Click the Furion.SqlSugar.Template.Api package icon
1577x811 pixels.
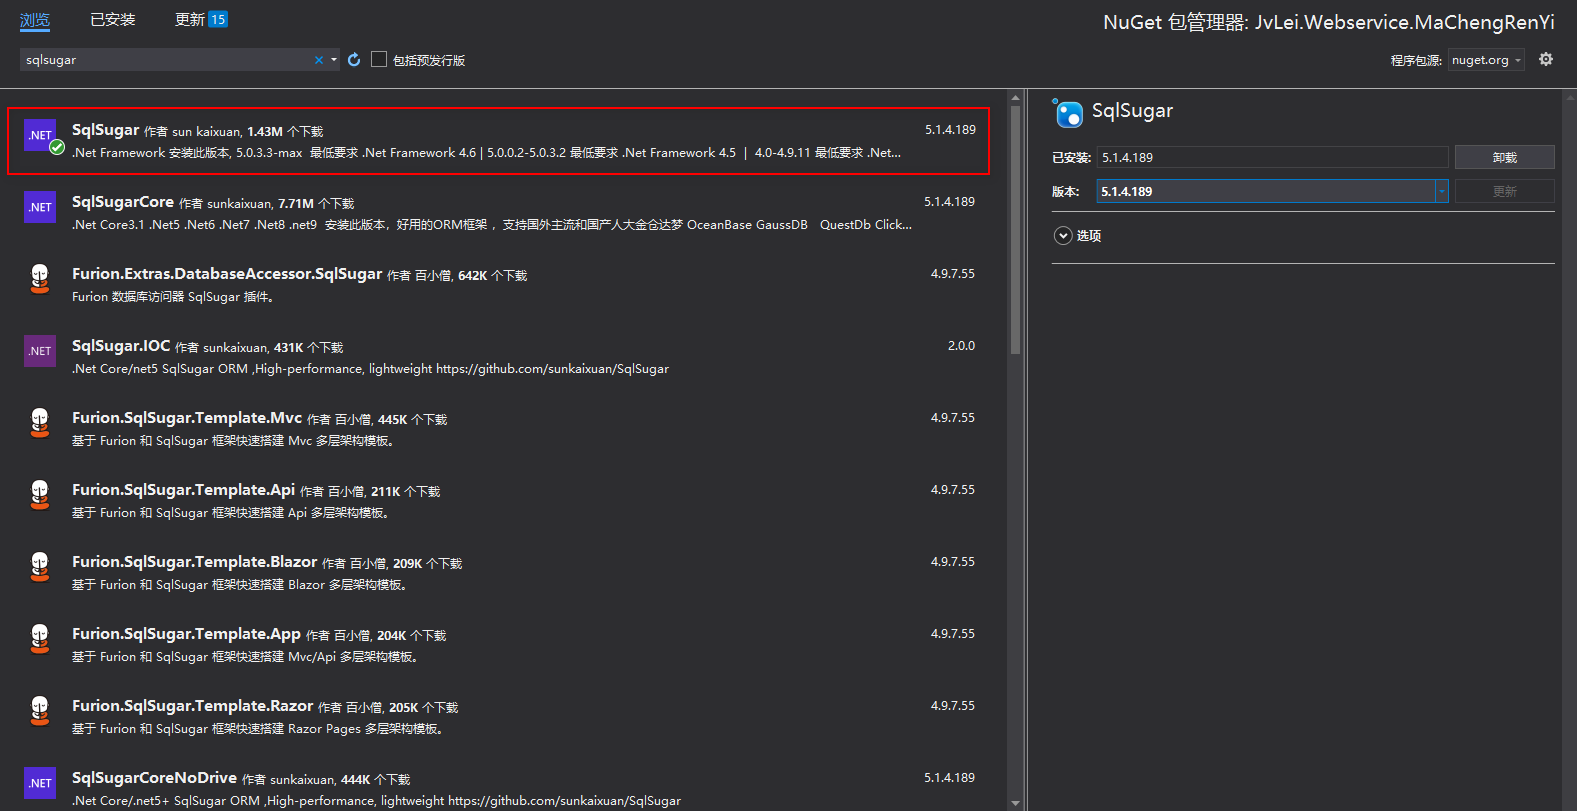point(40,495)
